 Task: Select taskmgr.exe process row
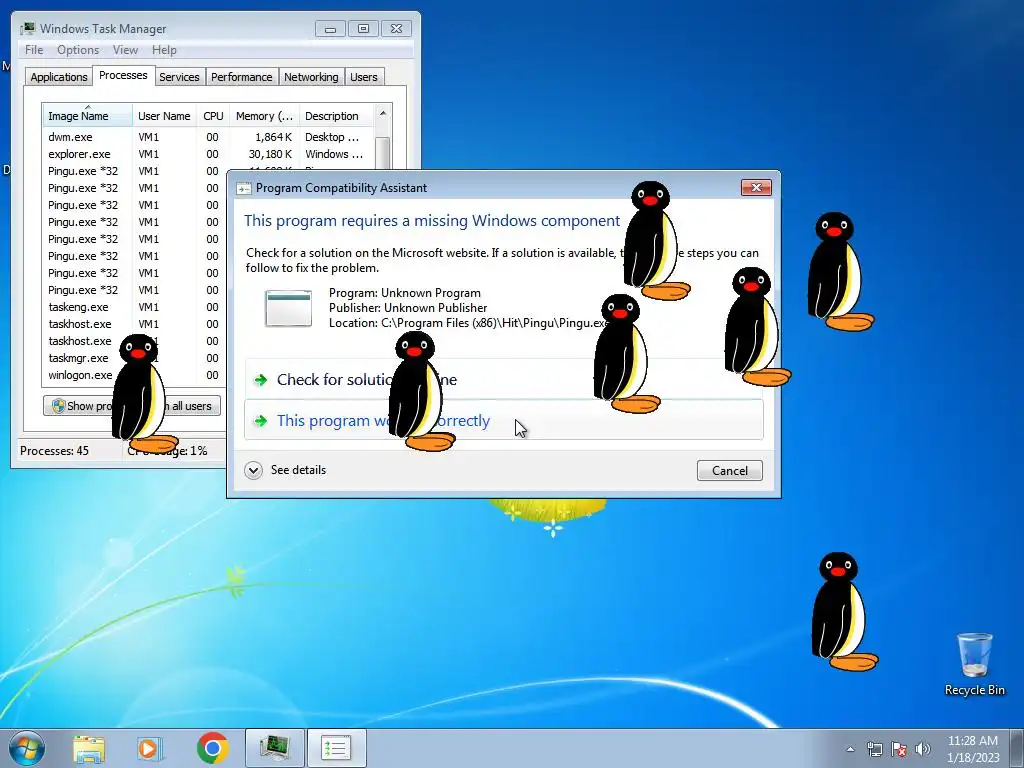click(x=134, y=358)
